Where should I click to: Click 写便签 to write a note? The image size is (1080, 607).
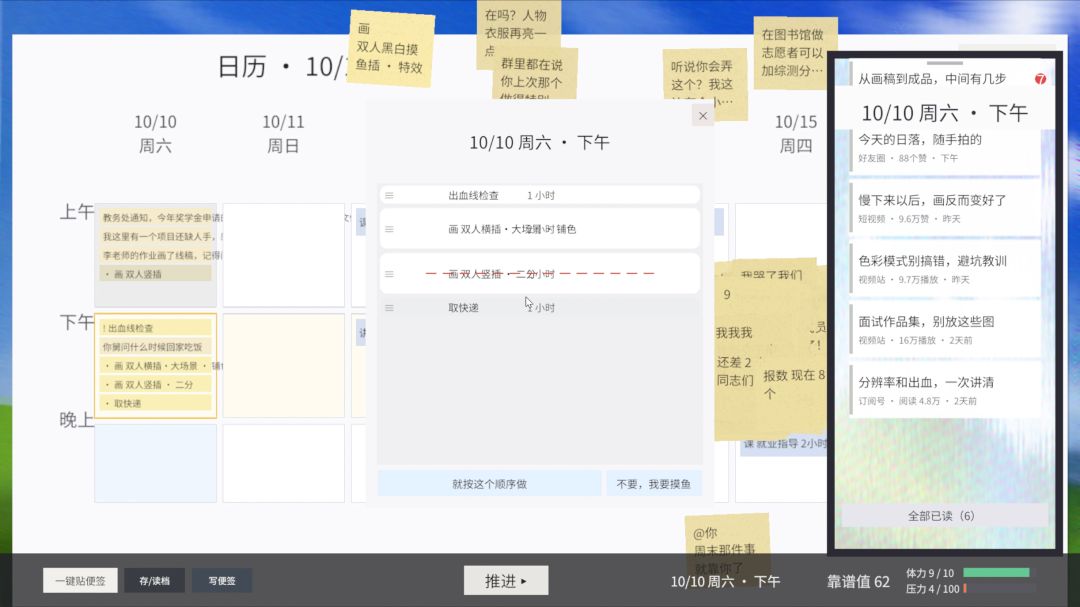[222, 581]
